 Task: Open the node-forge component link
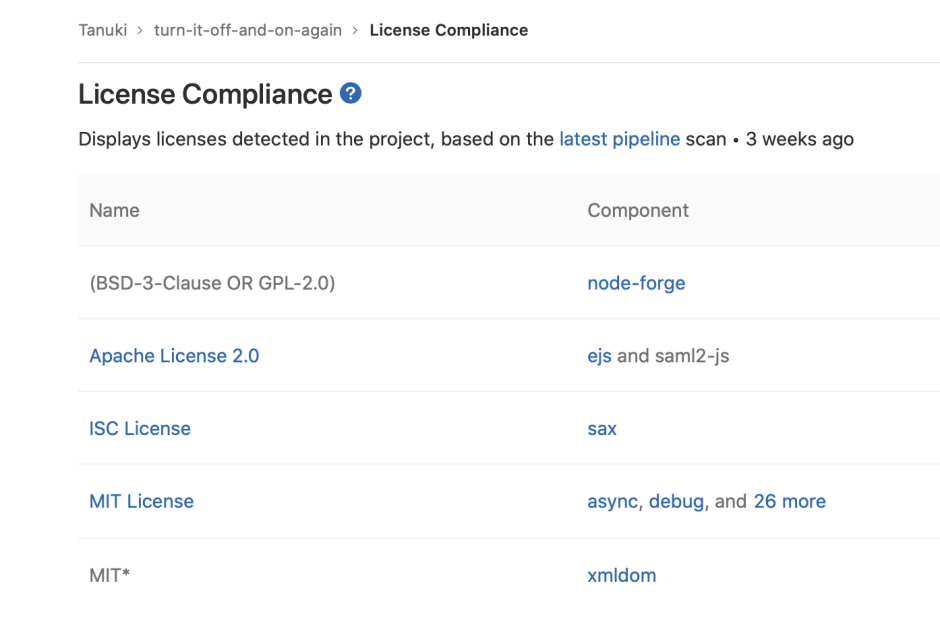tap(636, 283)
